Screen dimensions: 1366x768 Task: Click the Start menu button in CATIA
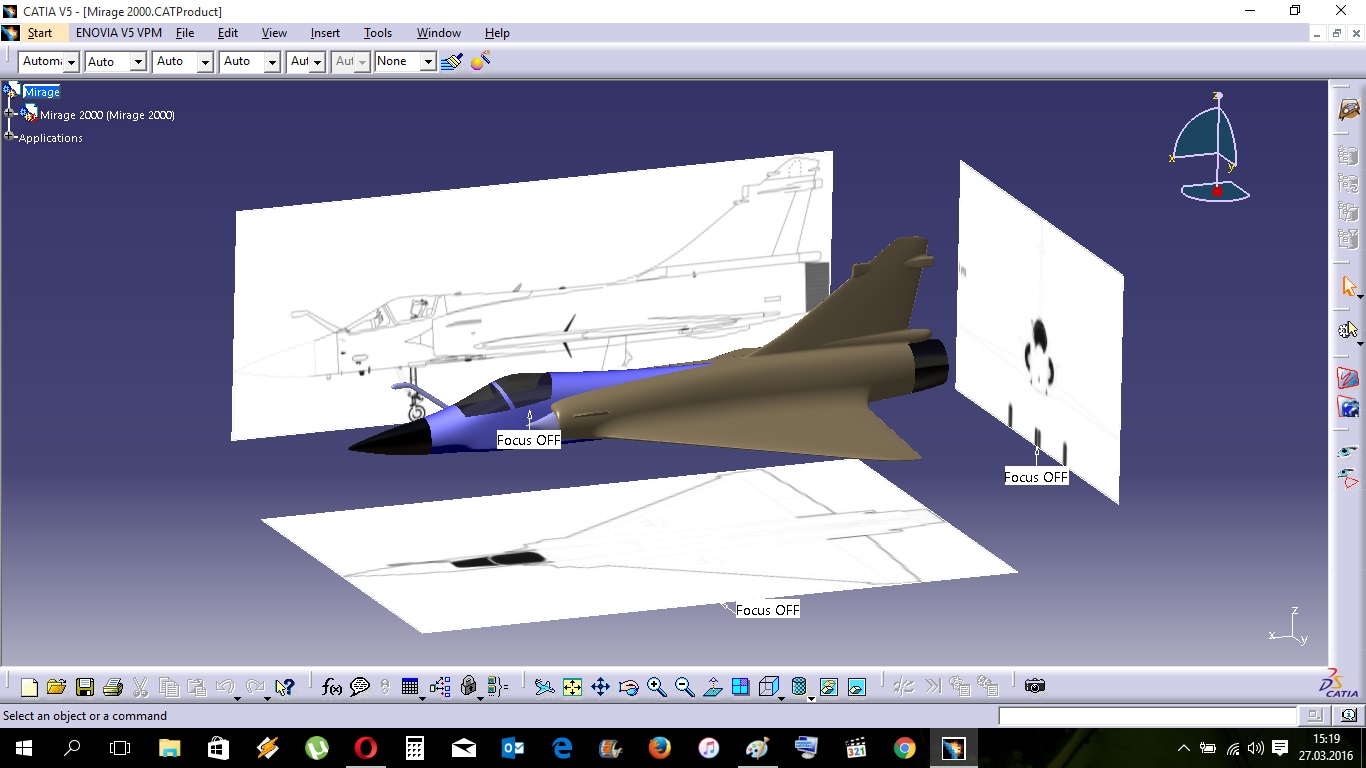tap(39, 33)
